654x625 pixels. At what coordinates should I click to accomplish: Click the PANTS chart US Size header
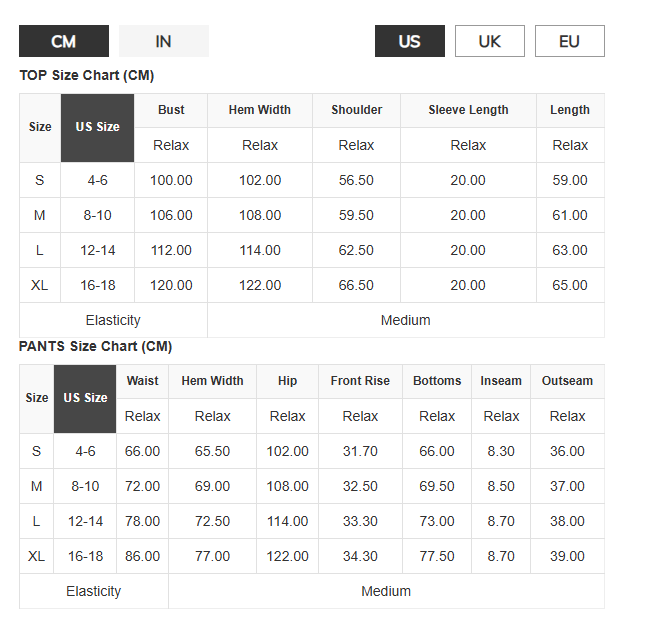[85, 398]
